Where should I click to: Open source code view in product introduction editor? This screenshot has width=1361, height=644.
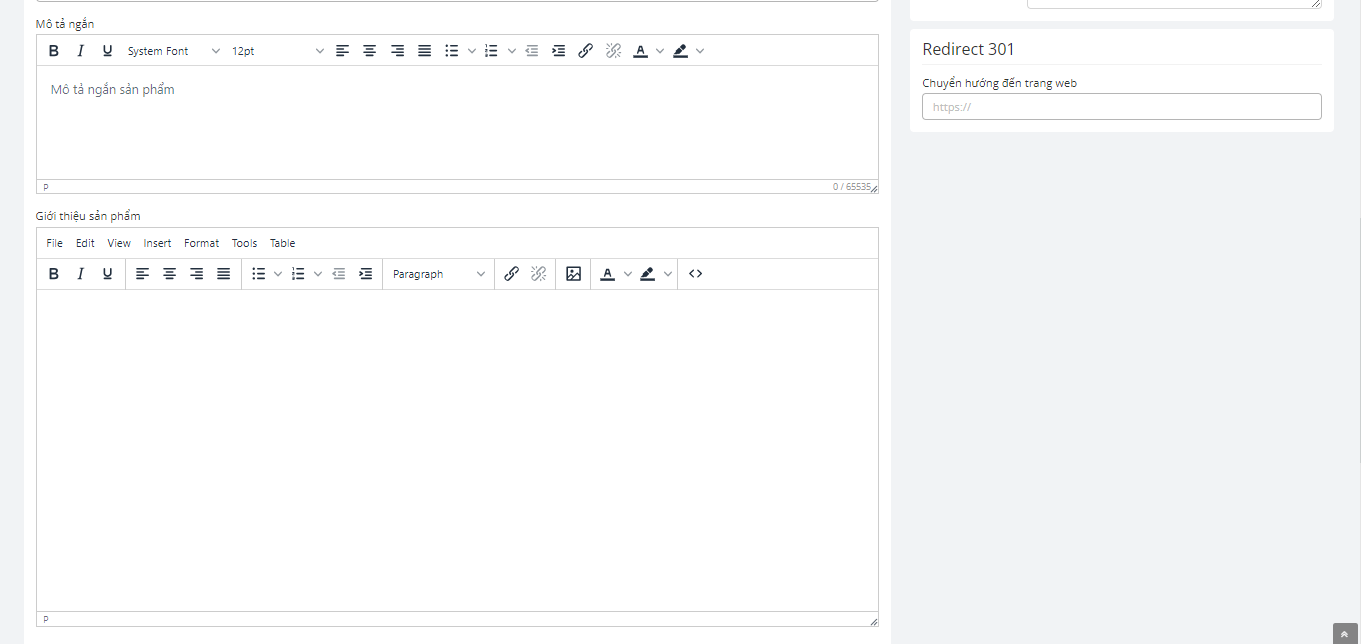point(695,274)
